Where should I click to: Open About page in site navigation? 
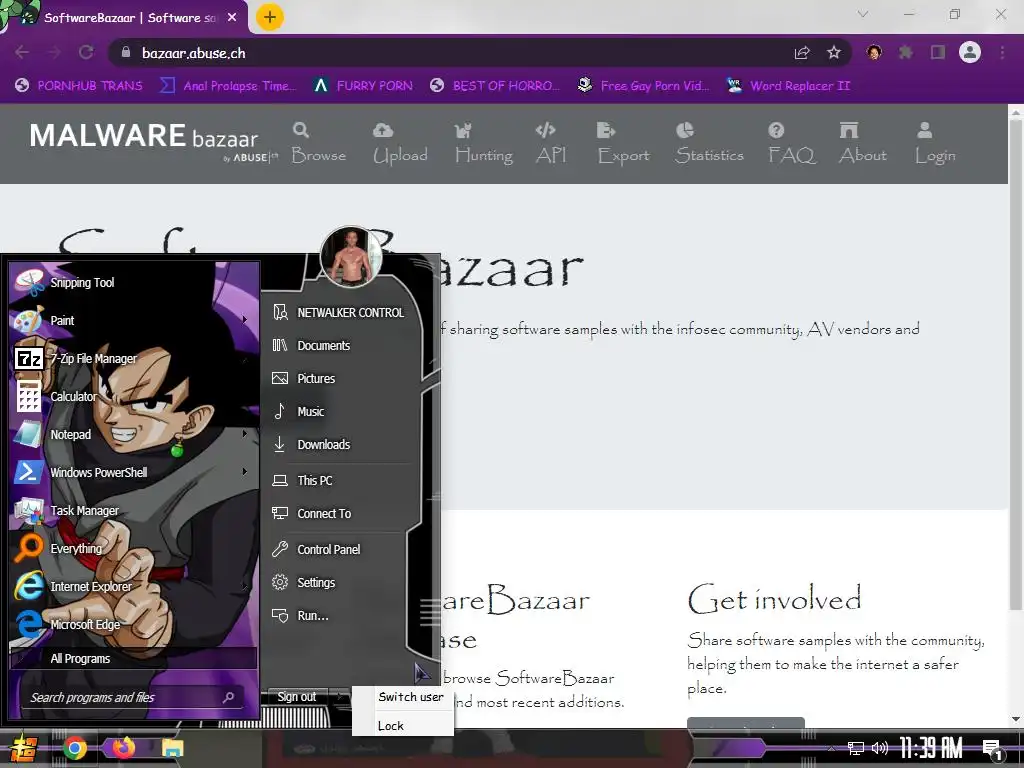863,143
